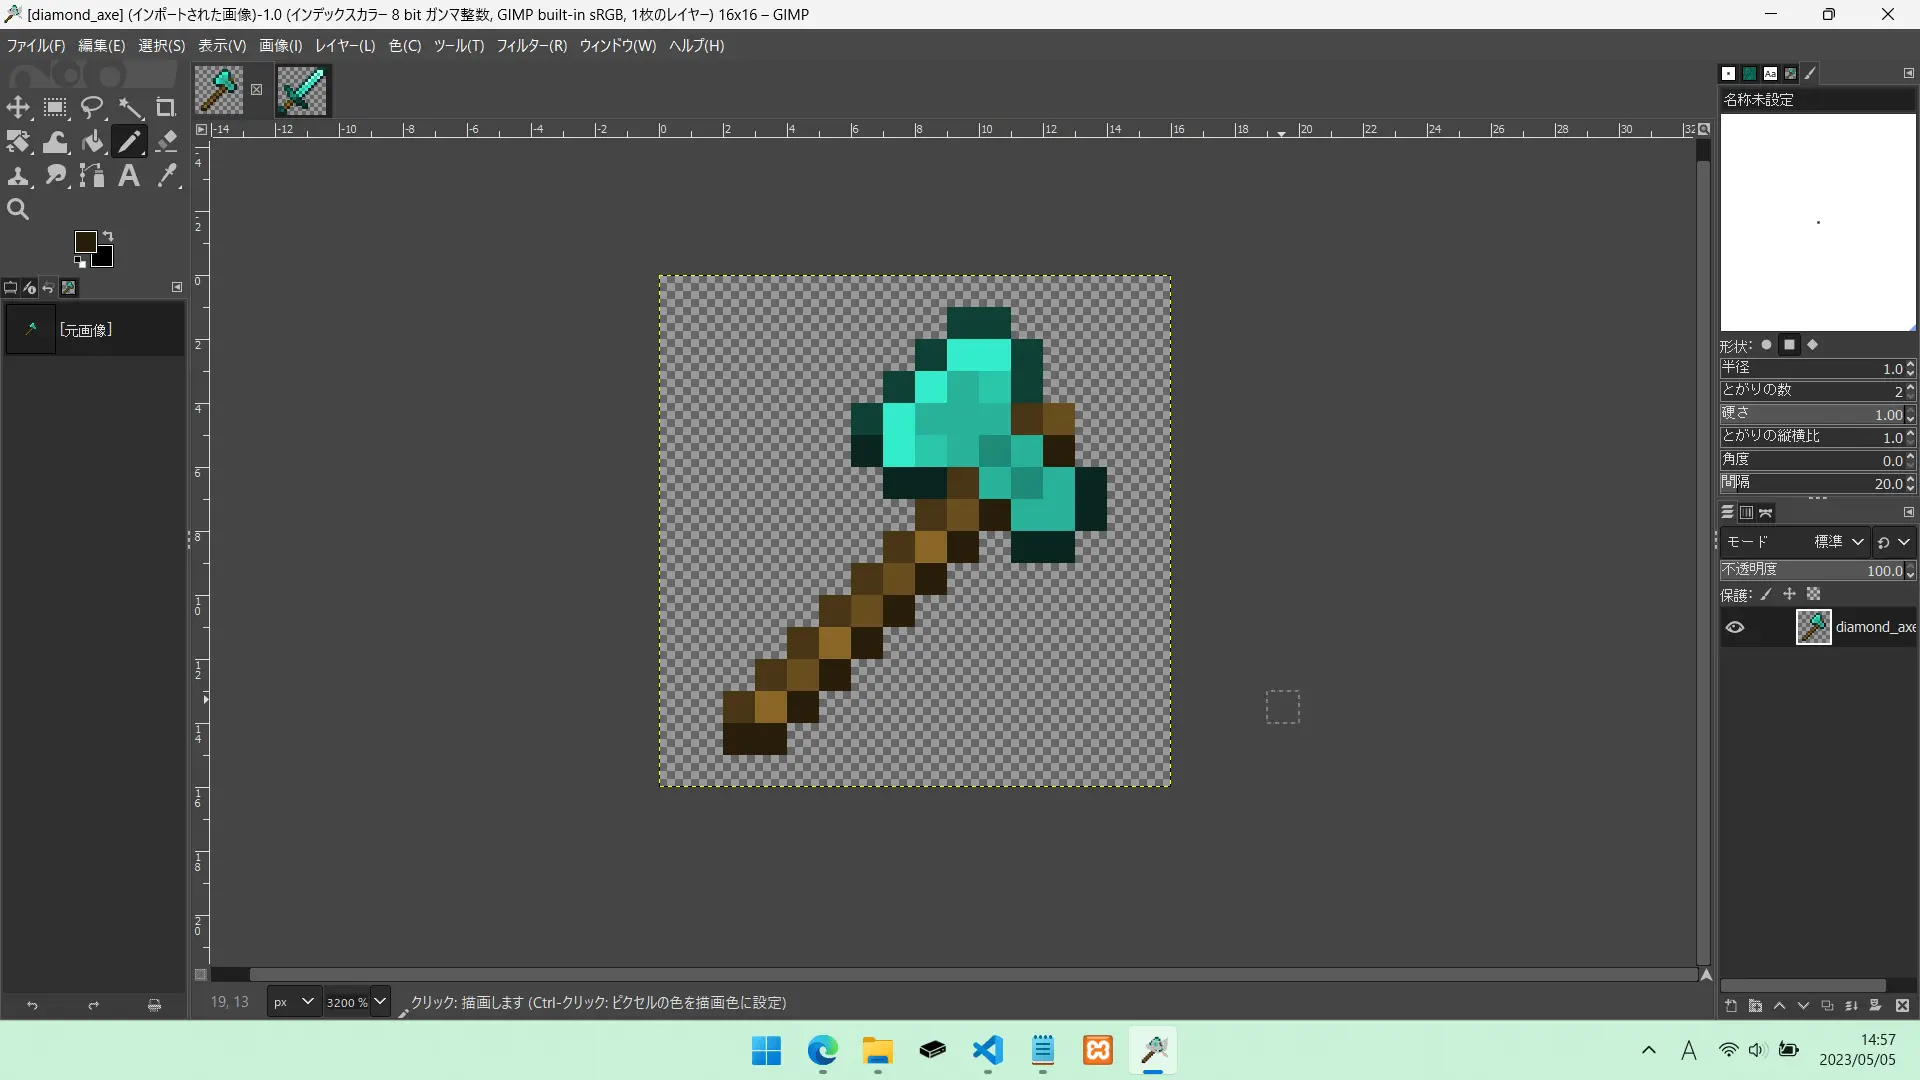Viewport: 1920px width, 1080px height.
Task: Select the Bucket Fill tool
Action: [93, 142]
